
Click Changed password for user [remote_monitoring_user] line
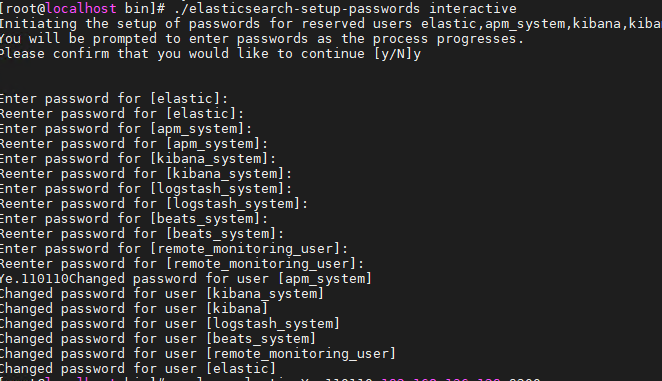[198, 354]
